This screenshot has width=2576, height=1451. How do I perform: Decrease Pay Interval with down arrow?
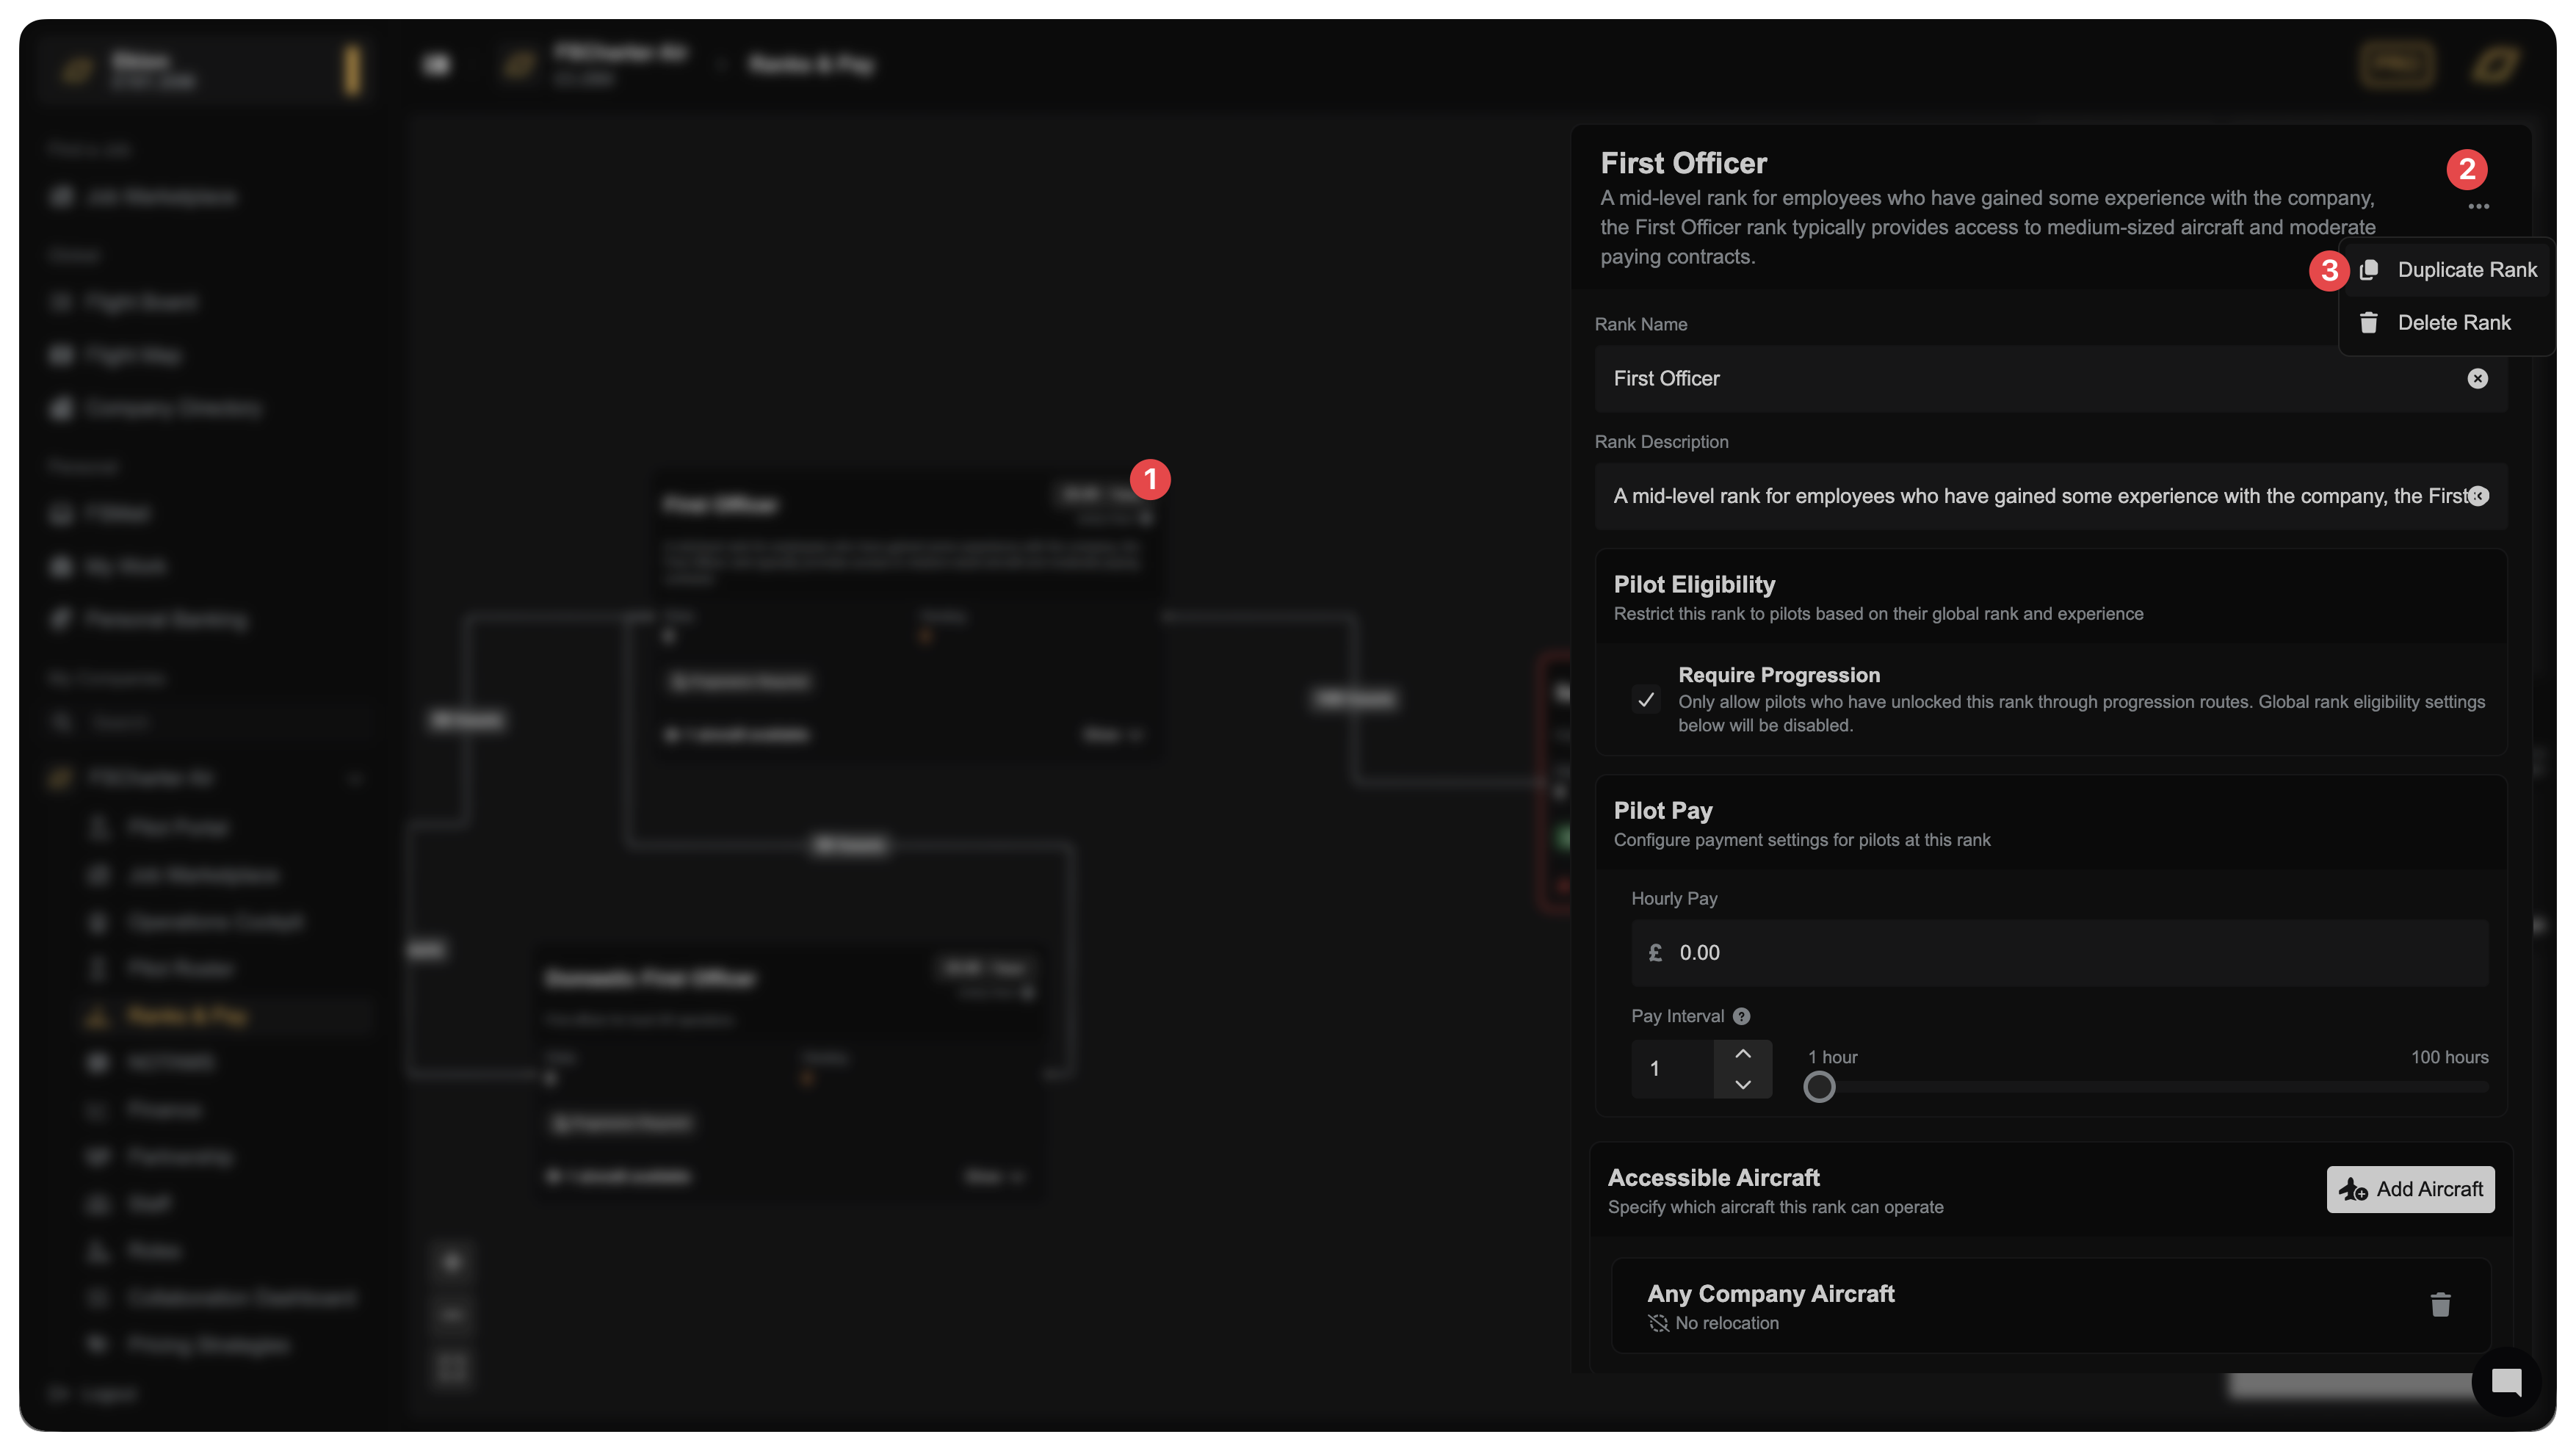tap(1742, 1084)
